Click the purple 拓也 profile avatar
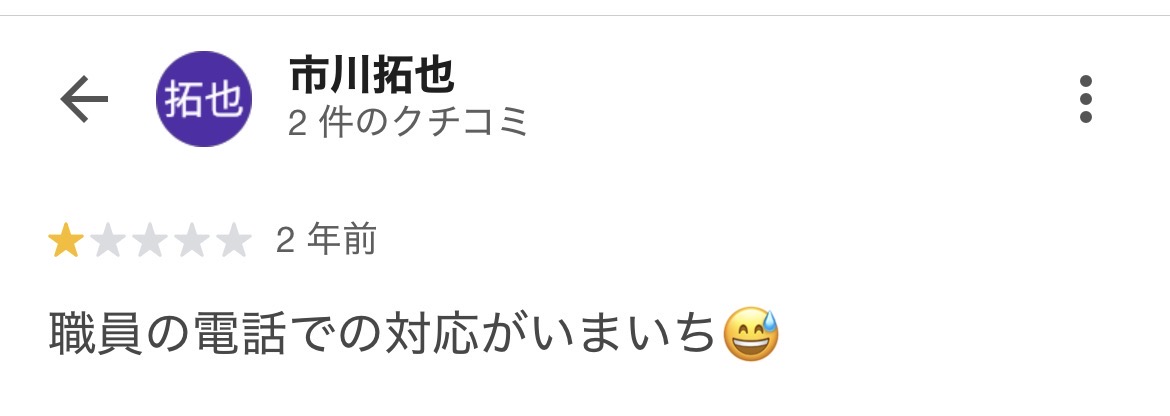The image size is (1170, 416). [204, 99]
